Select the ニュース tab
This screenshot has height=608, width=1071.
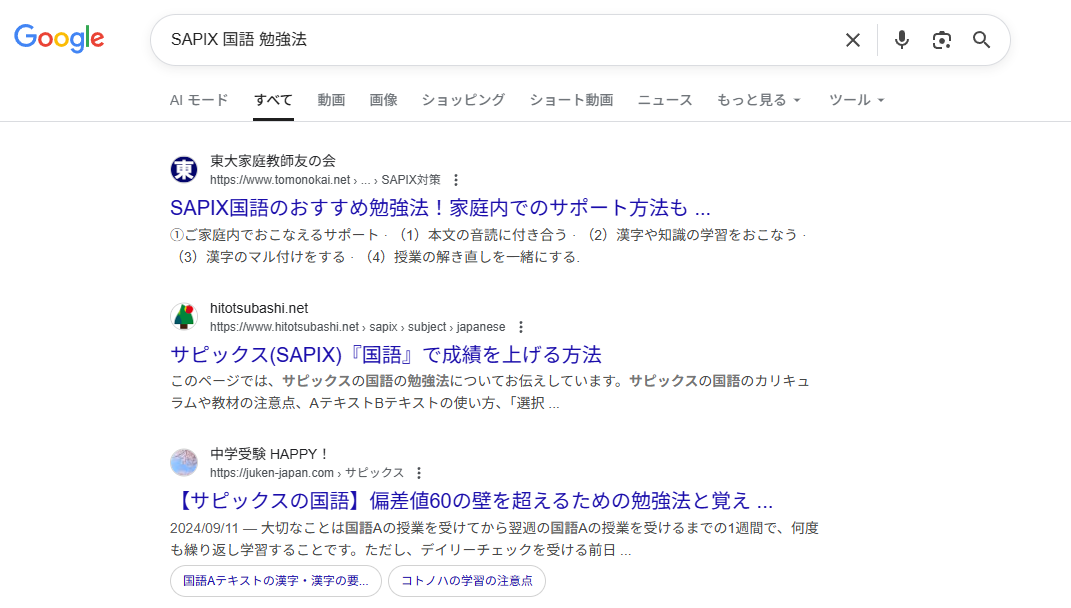click(665, 100)
